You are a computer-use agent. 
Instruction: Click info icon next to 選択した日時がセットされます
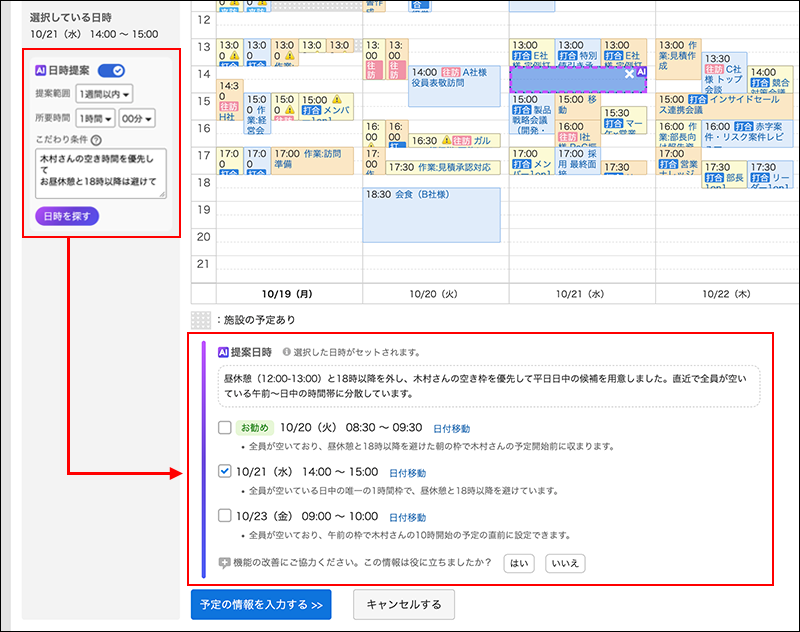pos(287,351)
